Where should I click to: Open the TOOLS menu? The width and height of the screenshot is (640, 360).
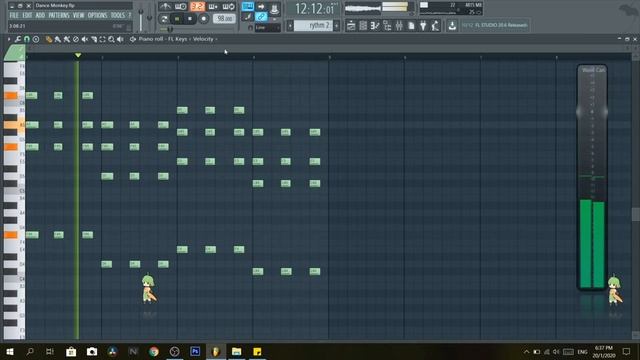pos(118,16)
